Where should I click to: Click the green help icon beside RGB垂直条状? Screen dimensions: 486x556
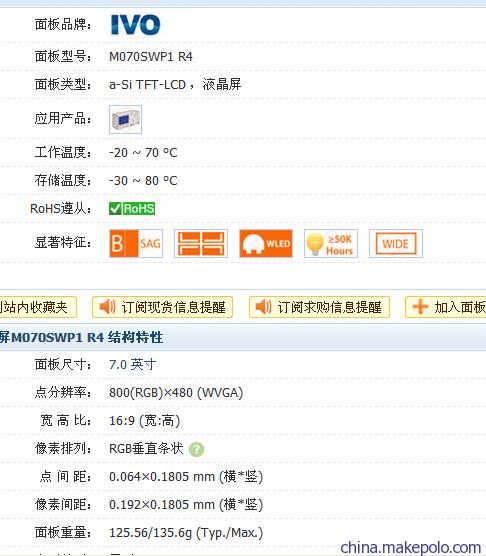[x=196, y=449]
